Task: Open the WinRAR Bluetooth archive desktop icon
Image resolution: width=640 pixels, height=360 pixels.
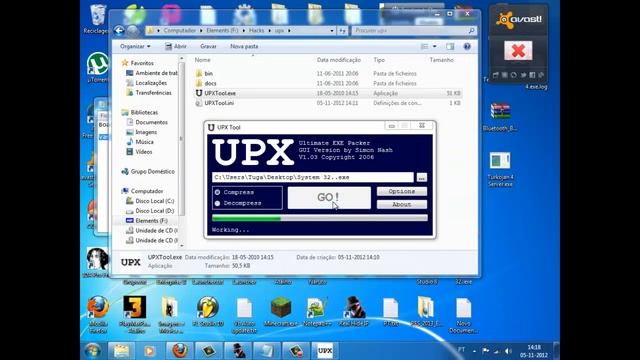Action: point(500,116)
